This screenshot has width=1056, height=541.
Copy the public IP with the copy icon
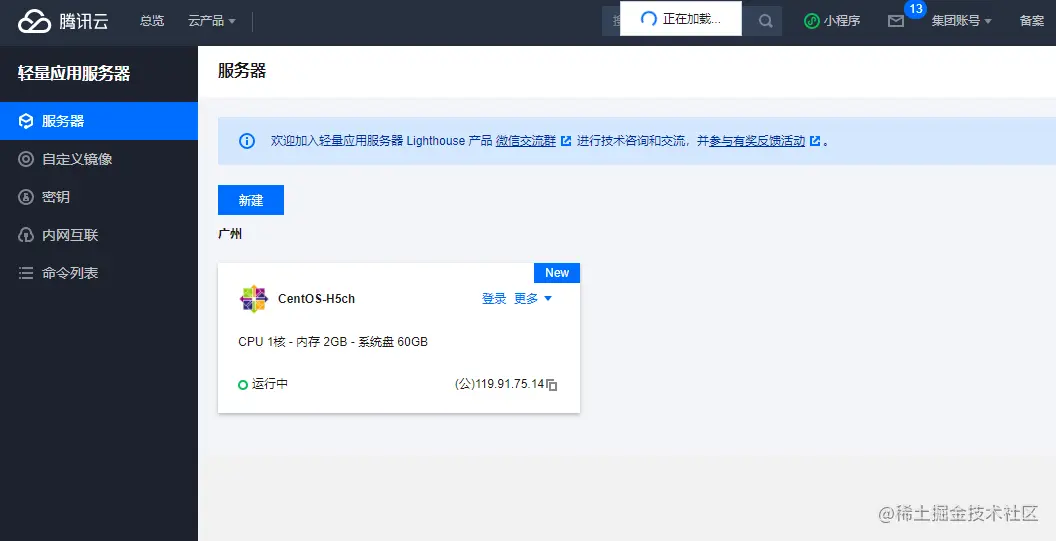(552, 385)
